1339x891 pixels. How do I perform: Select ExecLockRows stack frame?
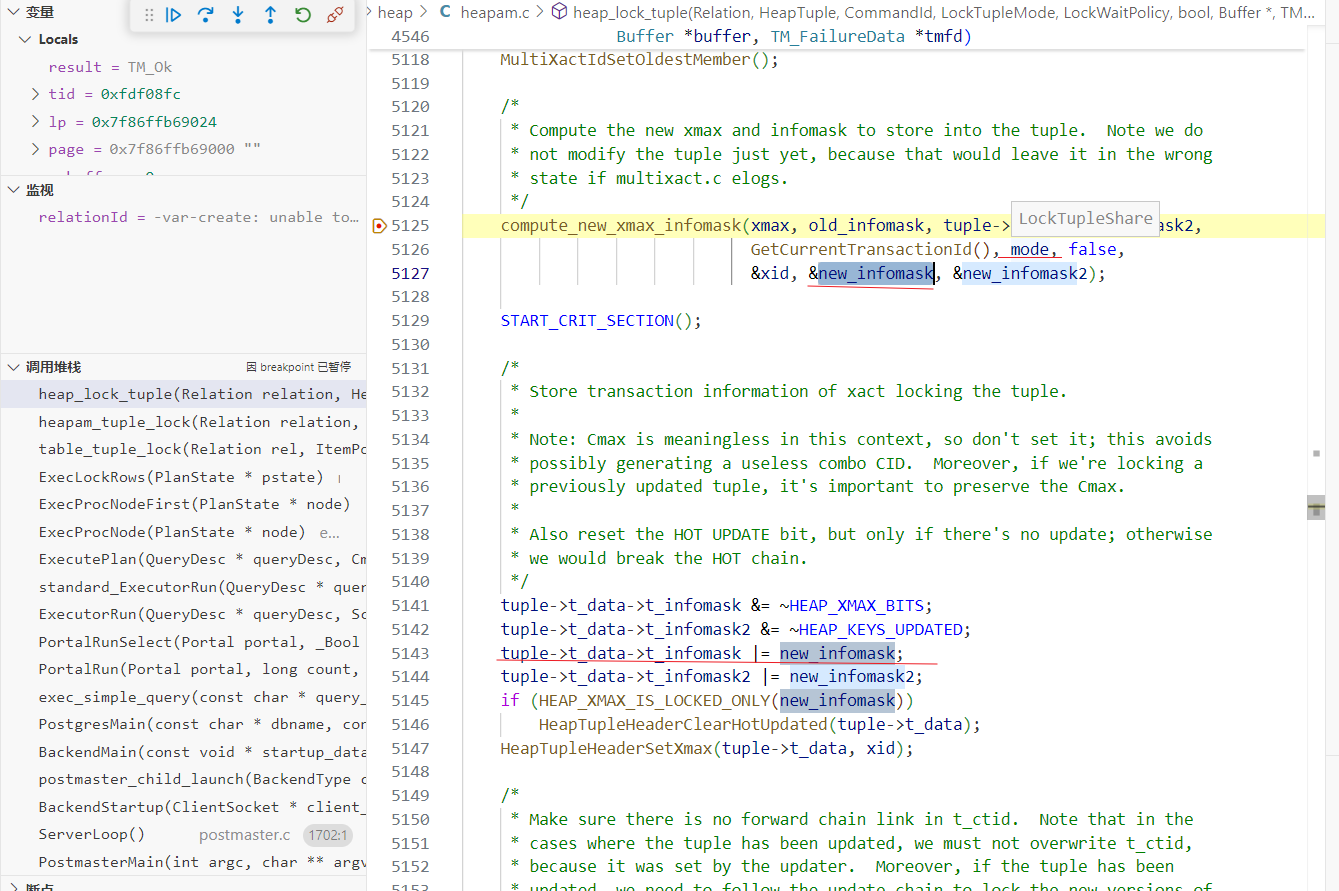tap(180, 477)
